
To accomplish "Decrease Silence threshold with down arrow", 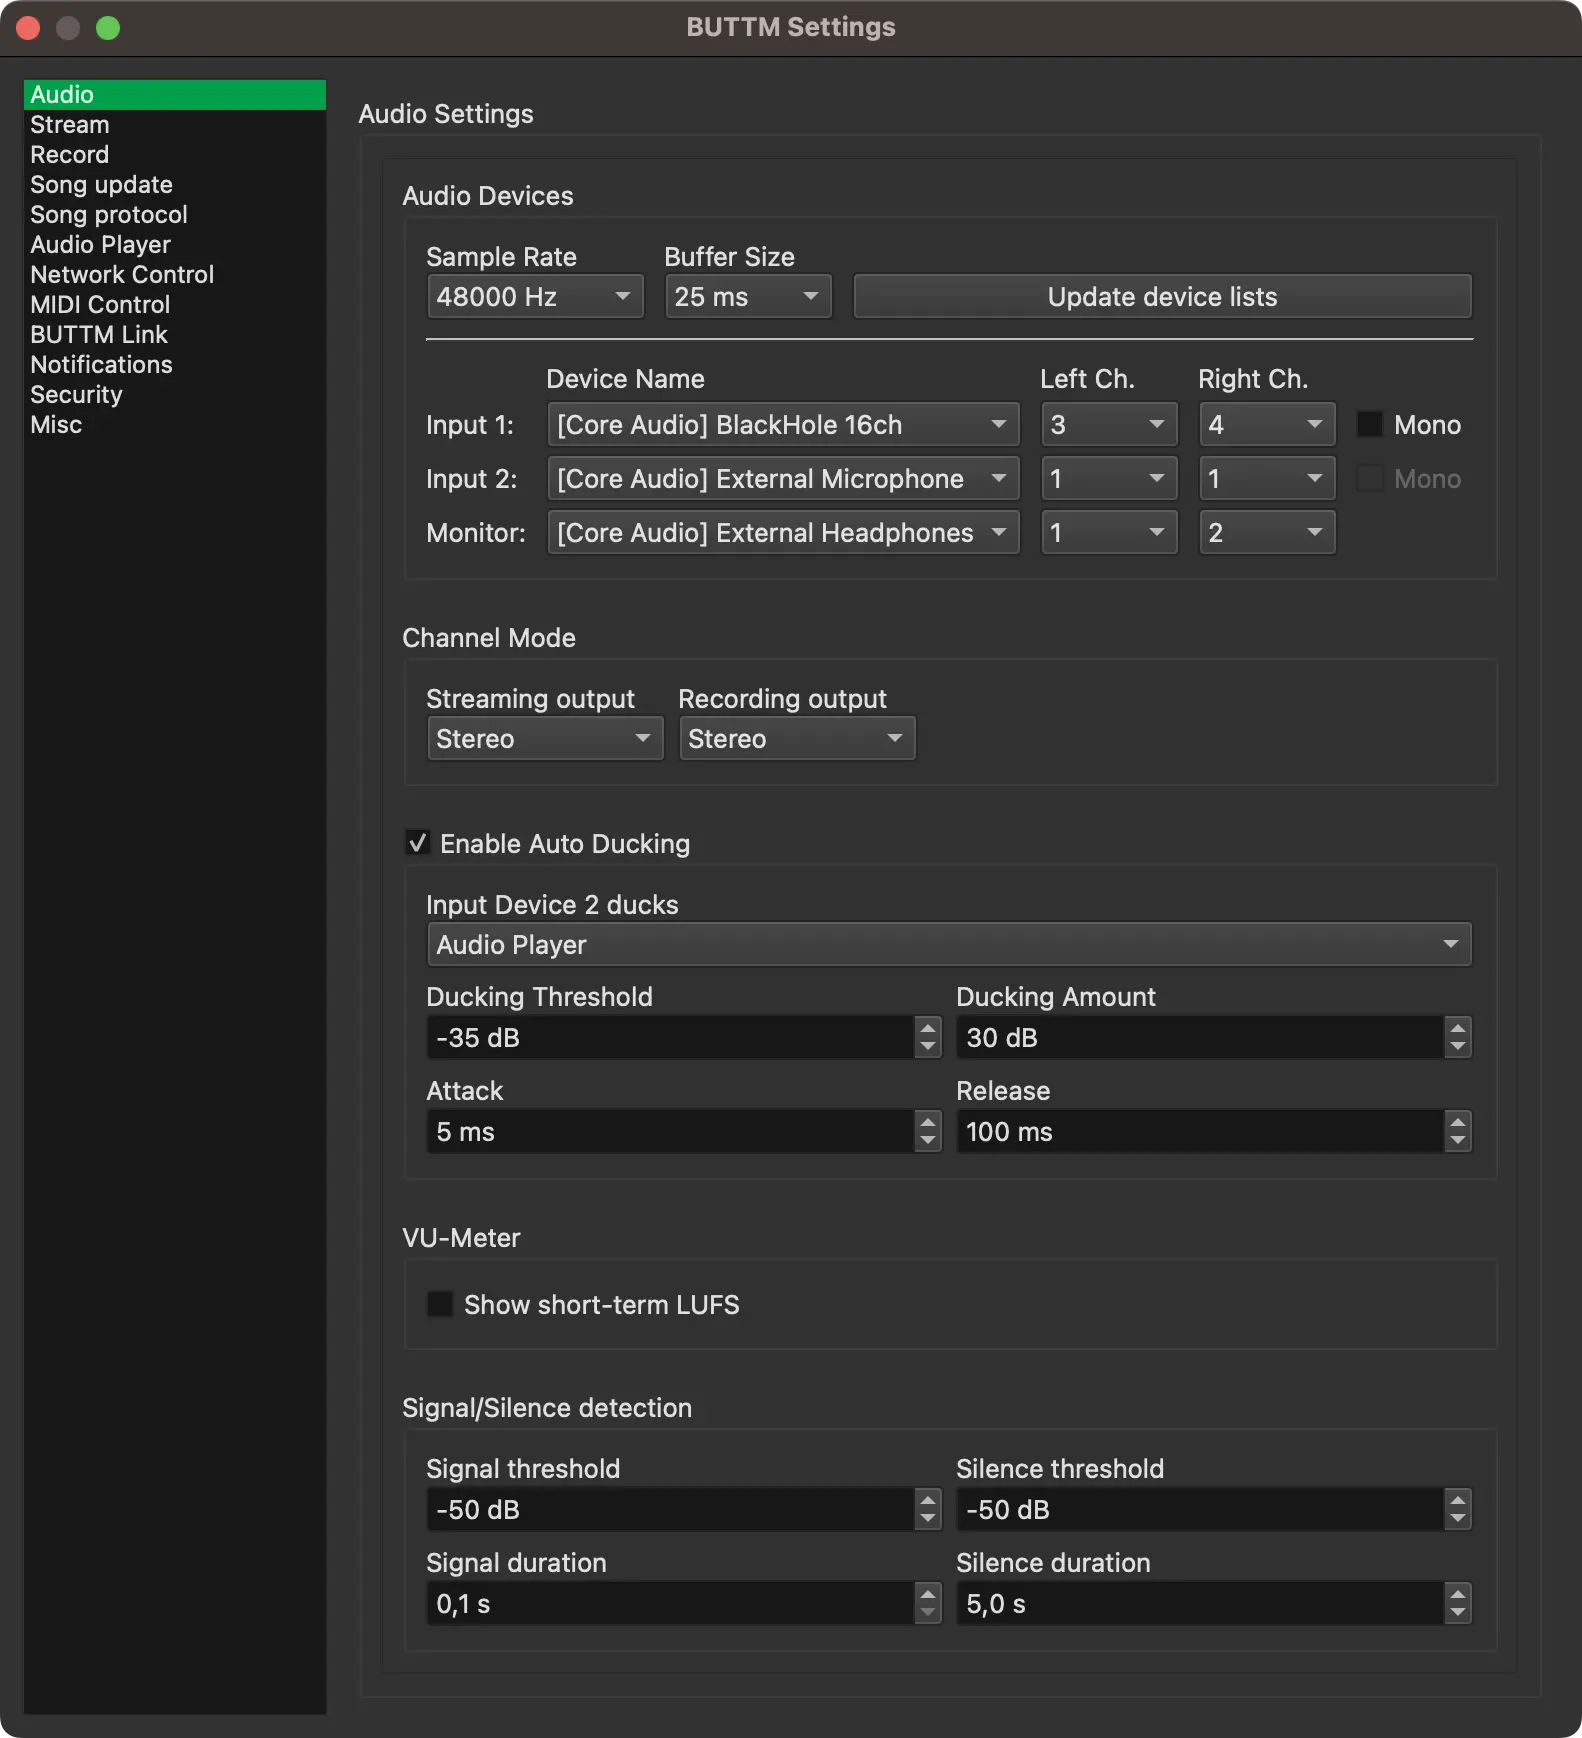I will tap(1458, 1520).
